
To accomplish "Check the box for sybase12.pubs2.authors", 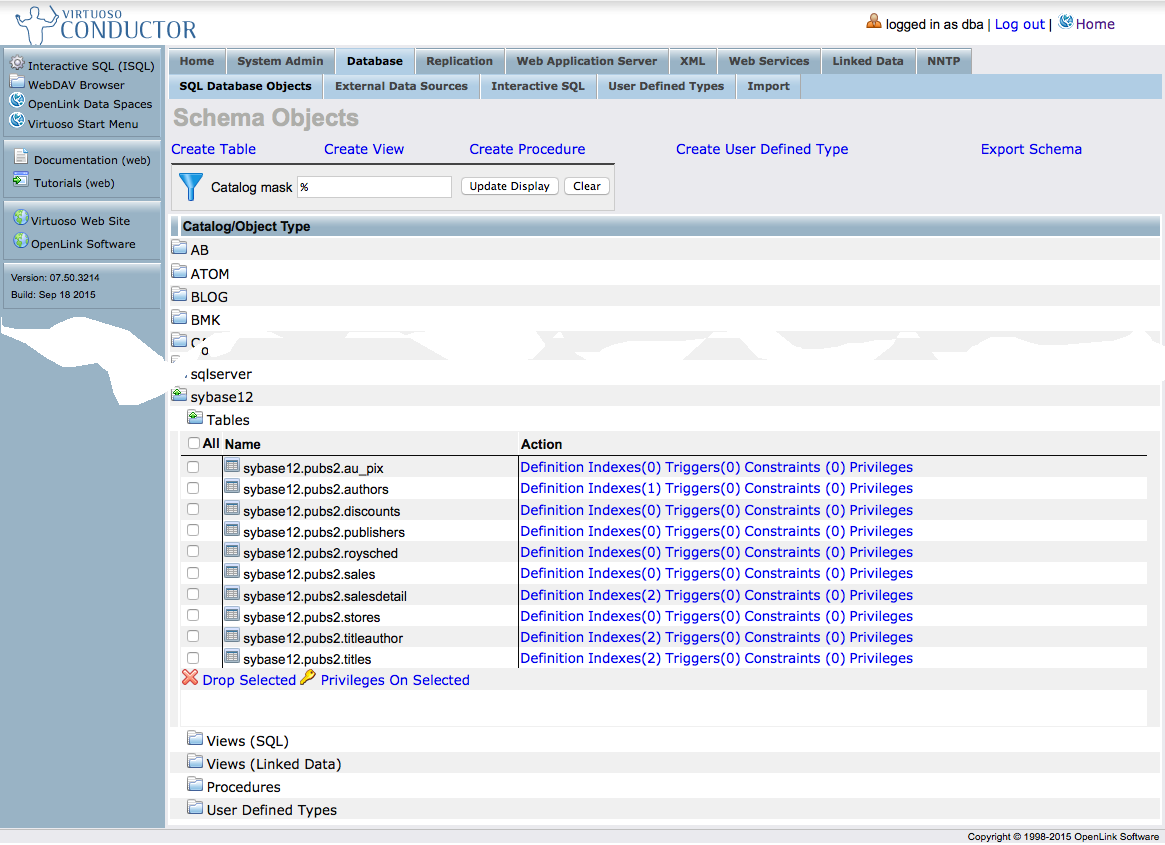I will [193, 488].
